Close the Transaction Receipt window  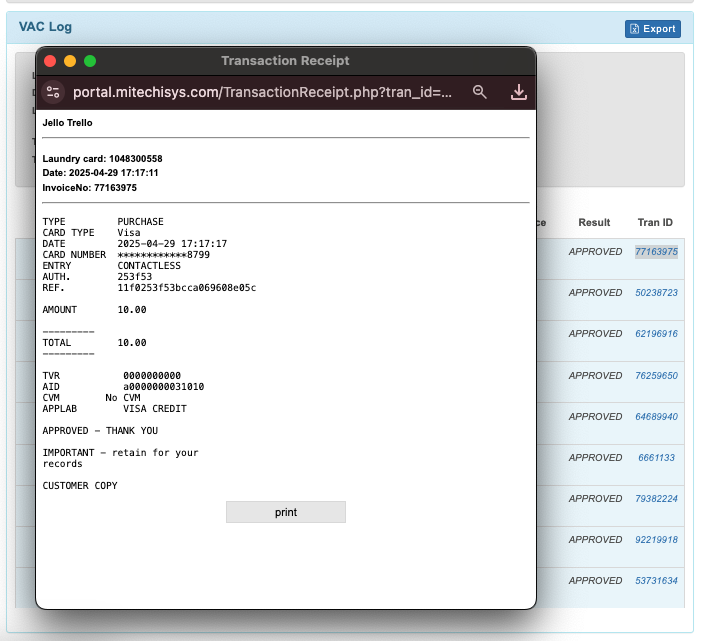point(50,61)
